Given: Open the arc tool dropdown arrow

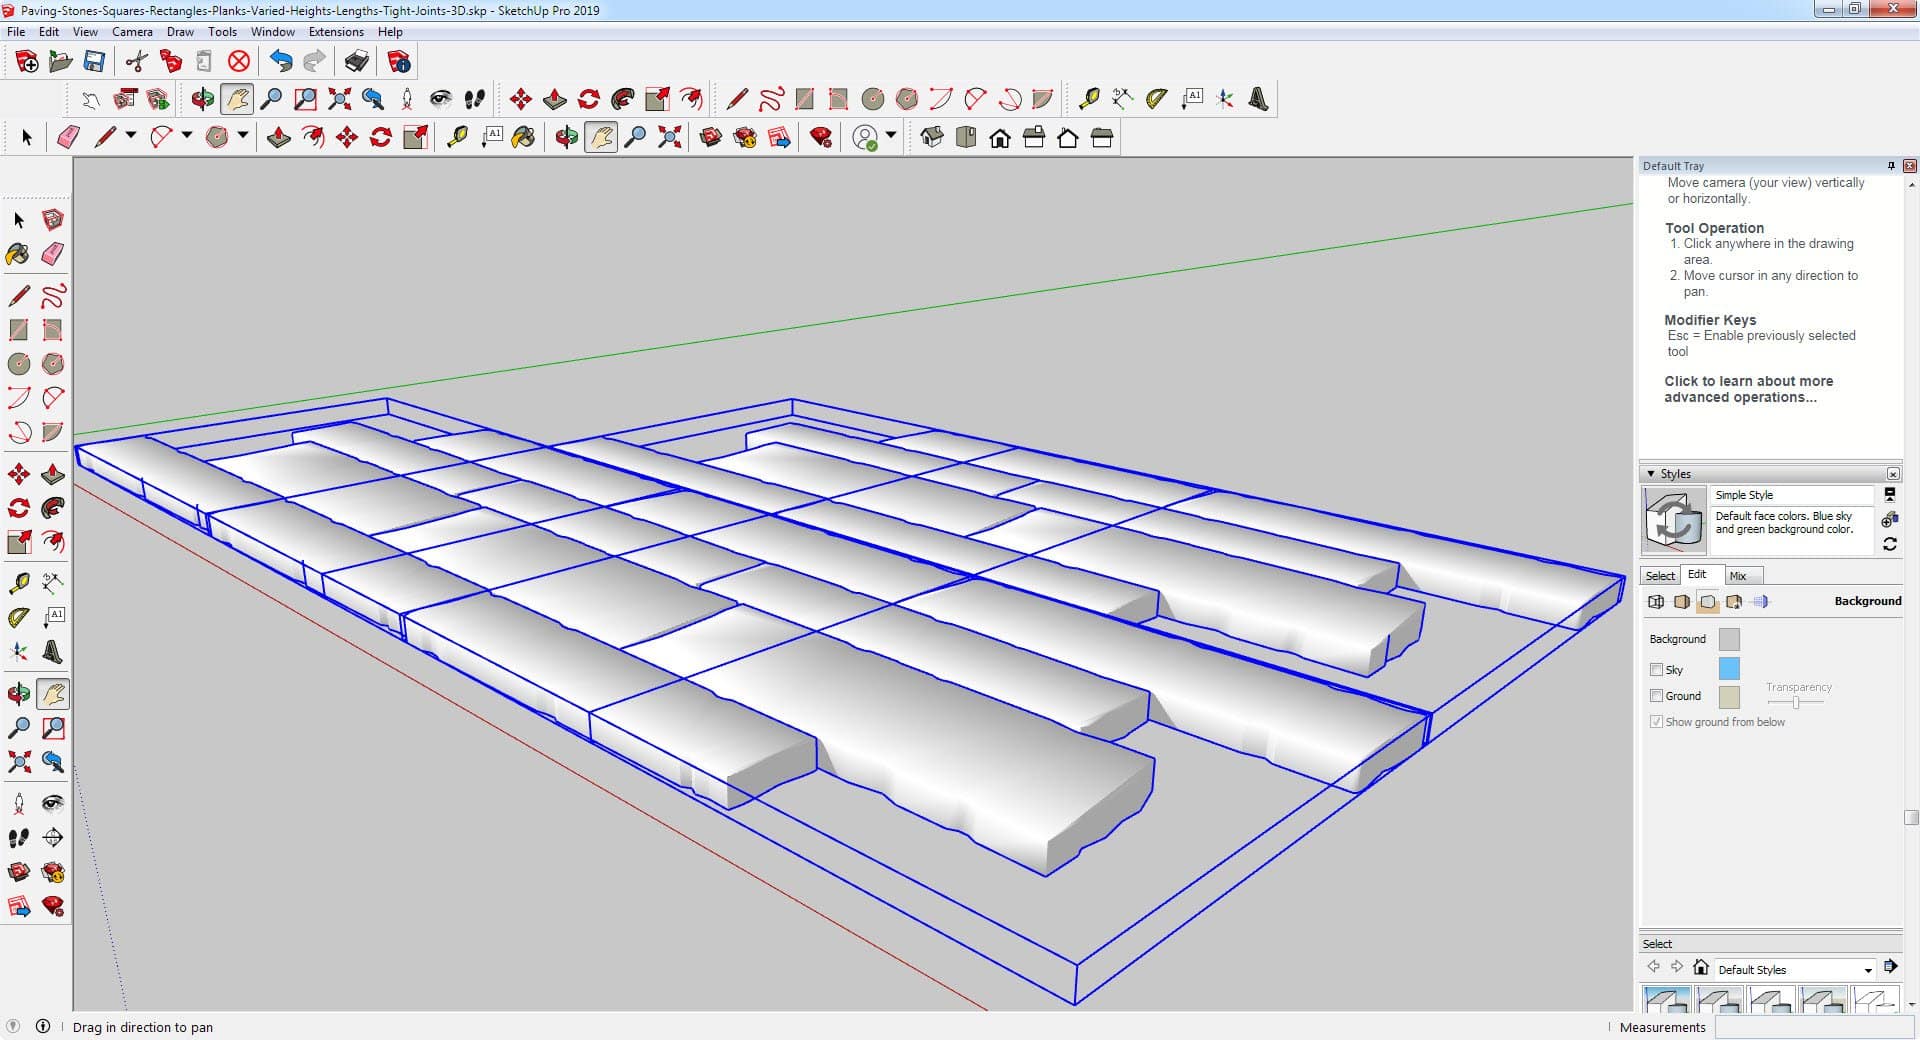Looking at the screenshot, I should coord(186,136).
